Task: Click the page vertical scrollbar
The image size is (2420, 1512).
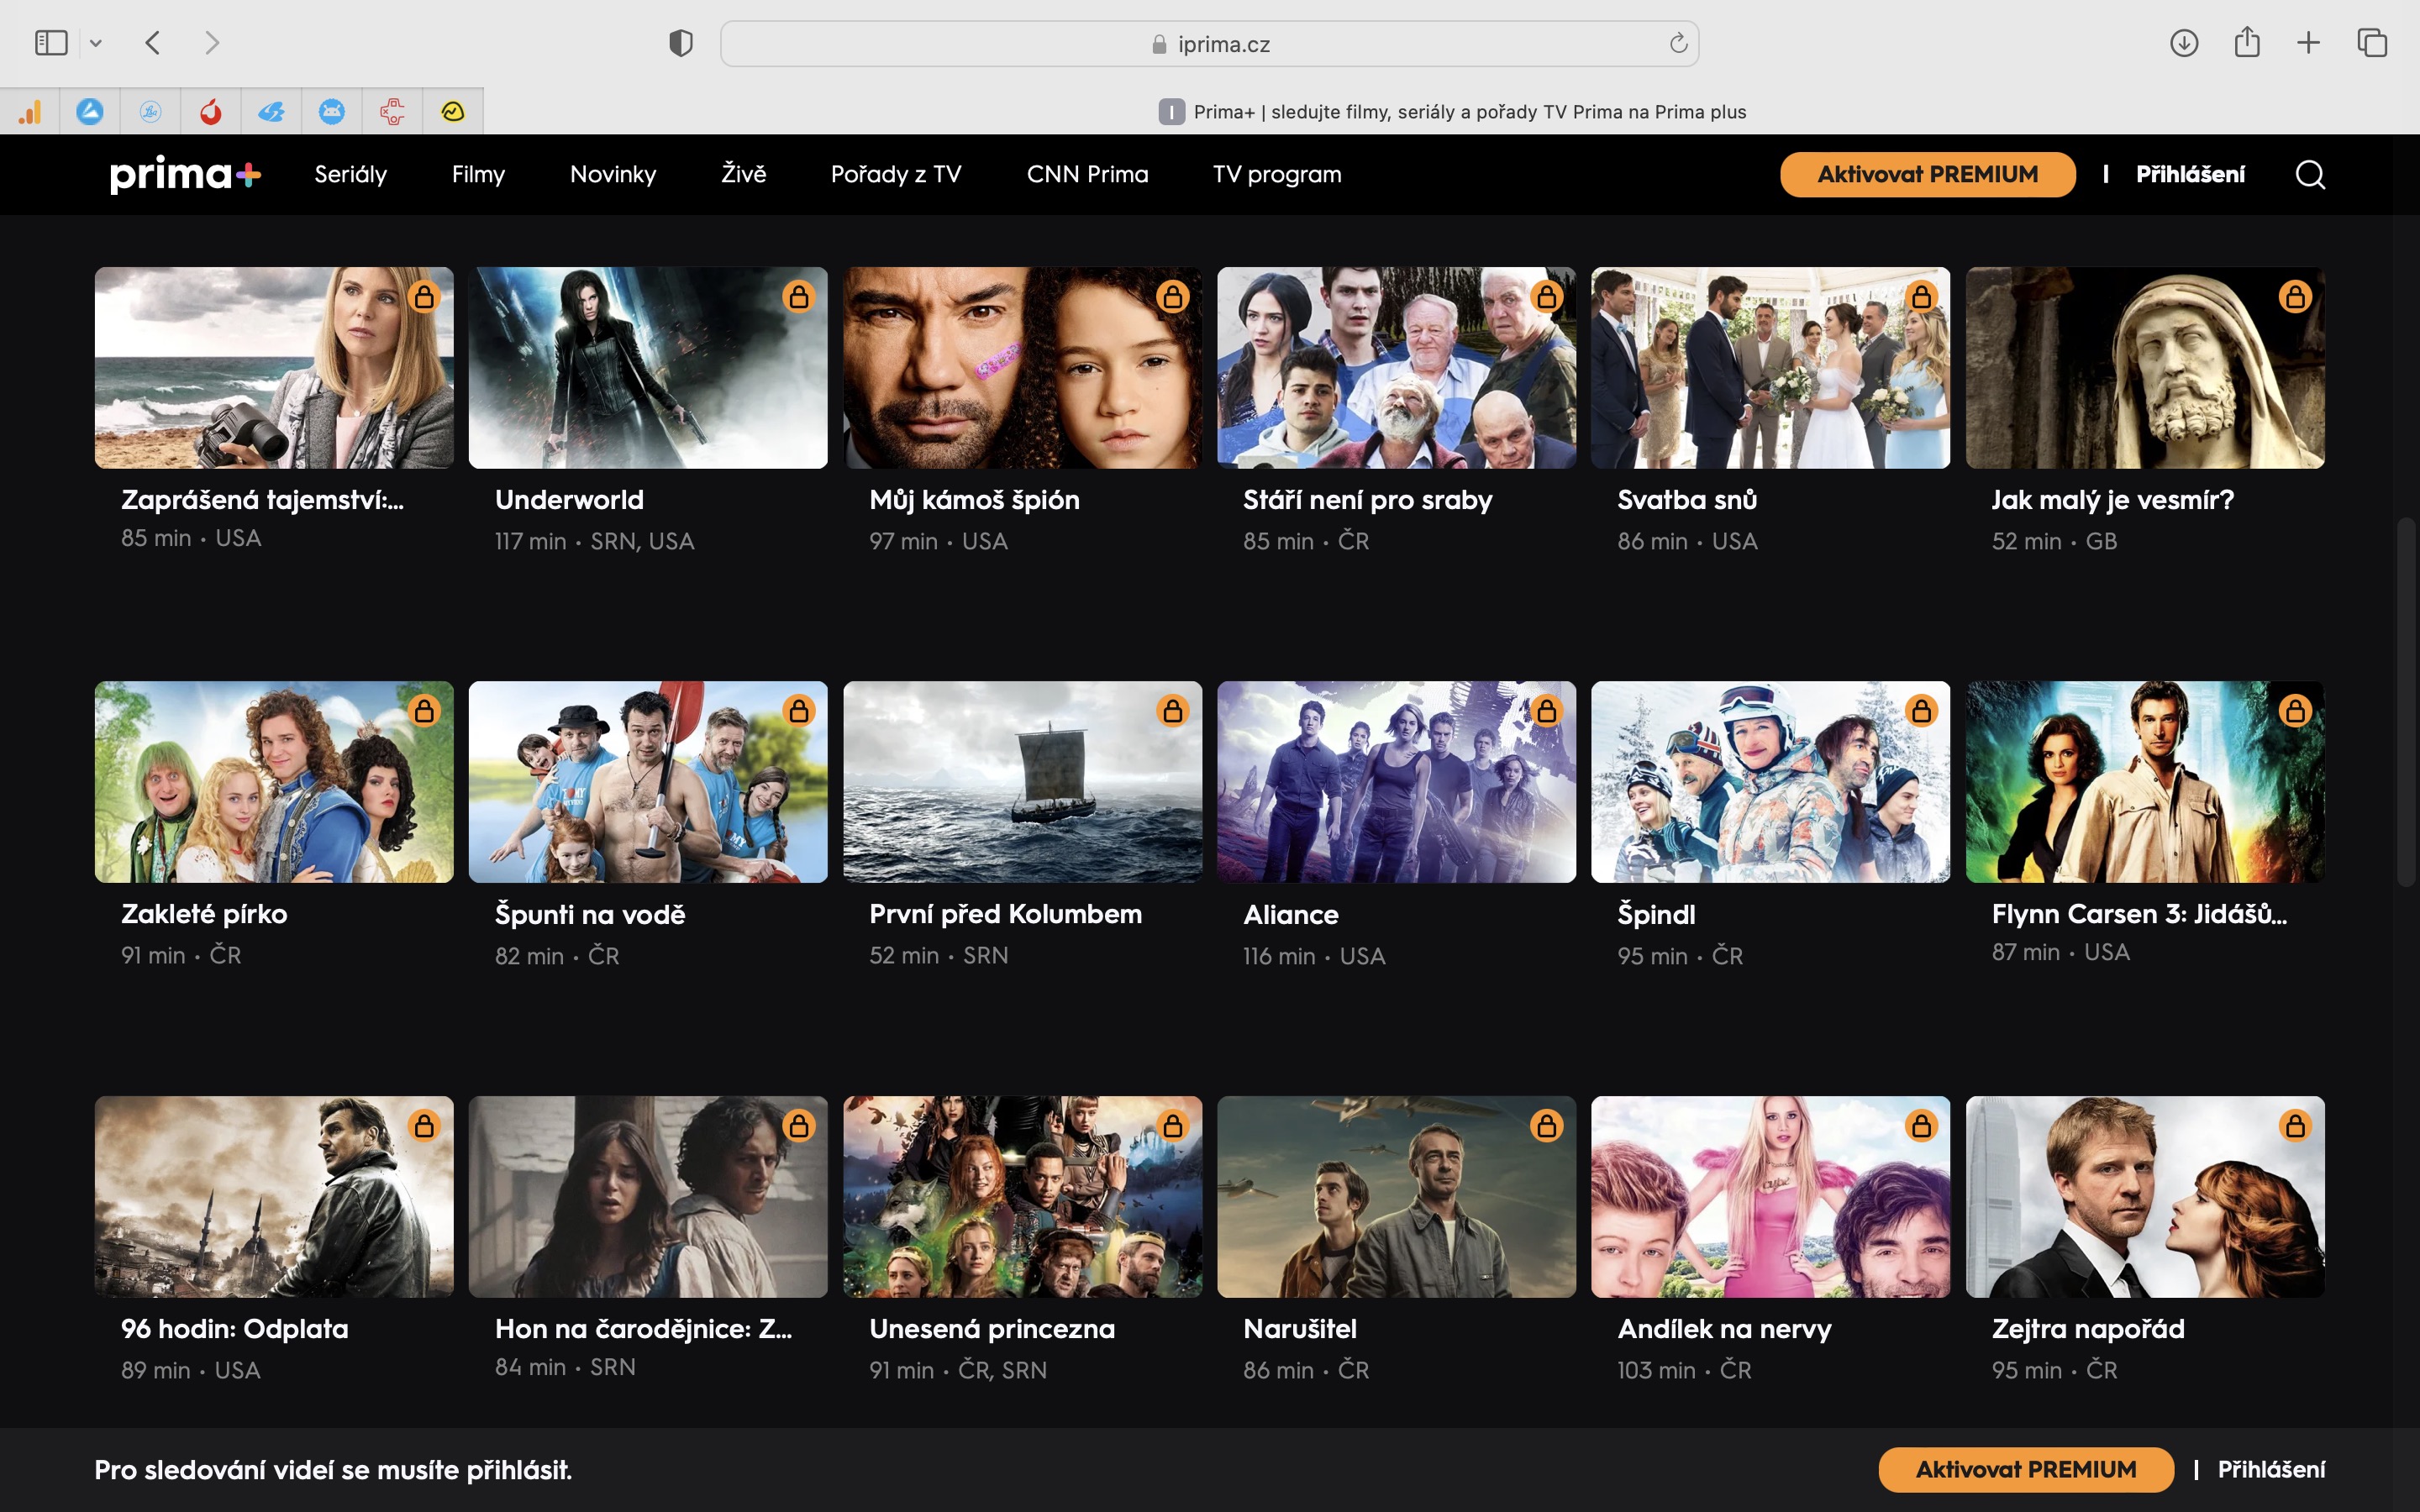Action: click(2406, 700)
